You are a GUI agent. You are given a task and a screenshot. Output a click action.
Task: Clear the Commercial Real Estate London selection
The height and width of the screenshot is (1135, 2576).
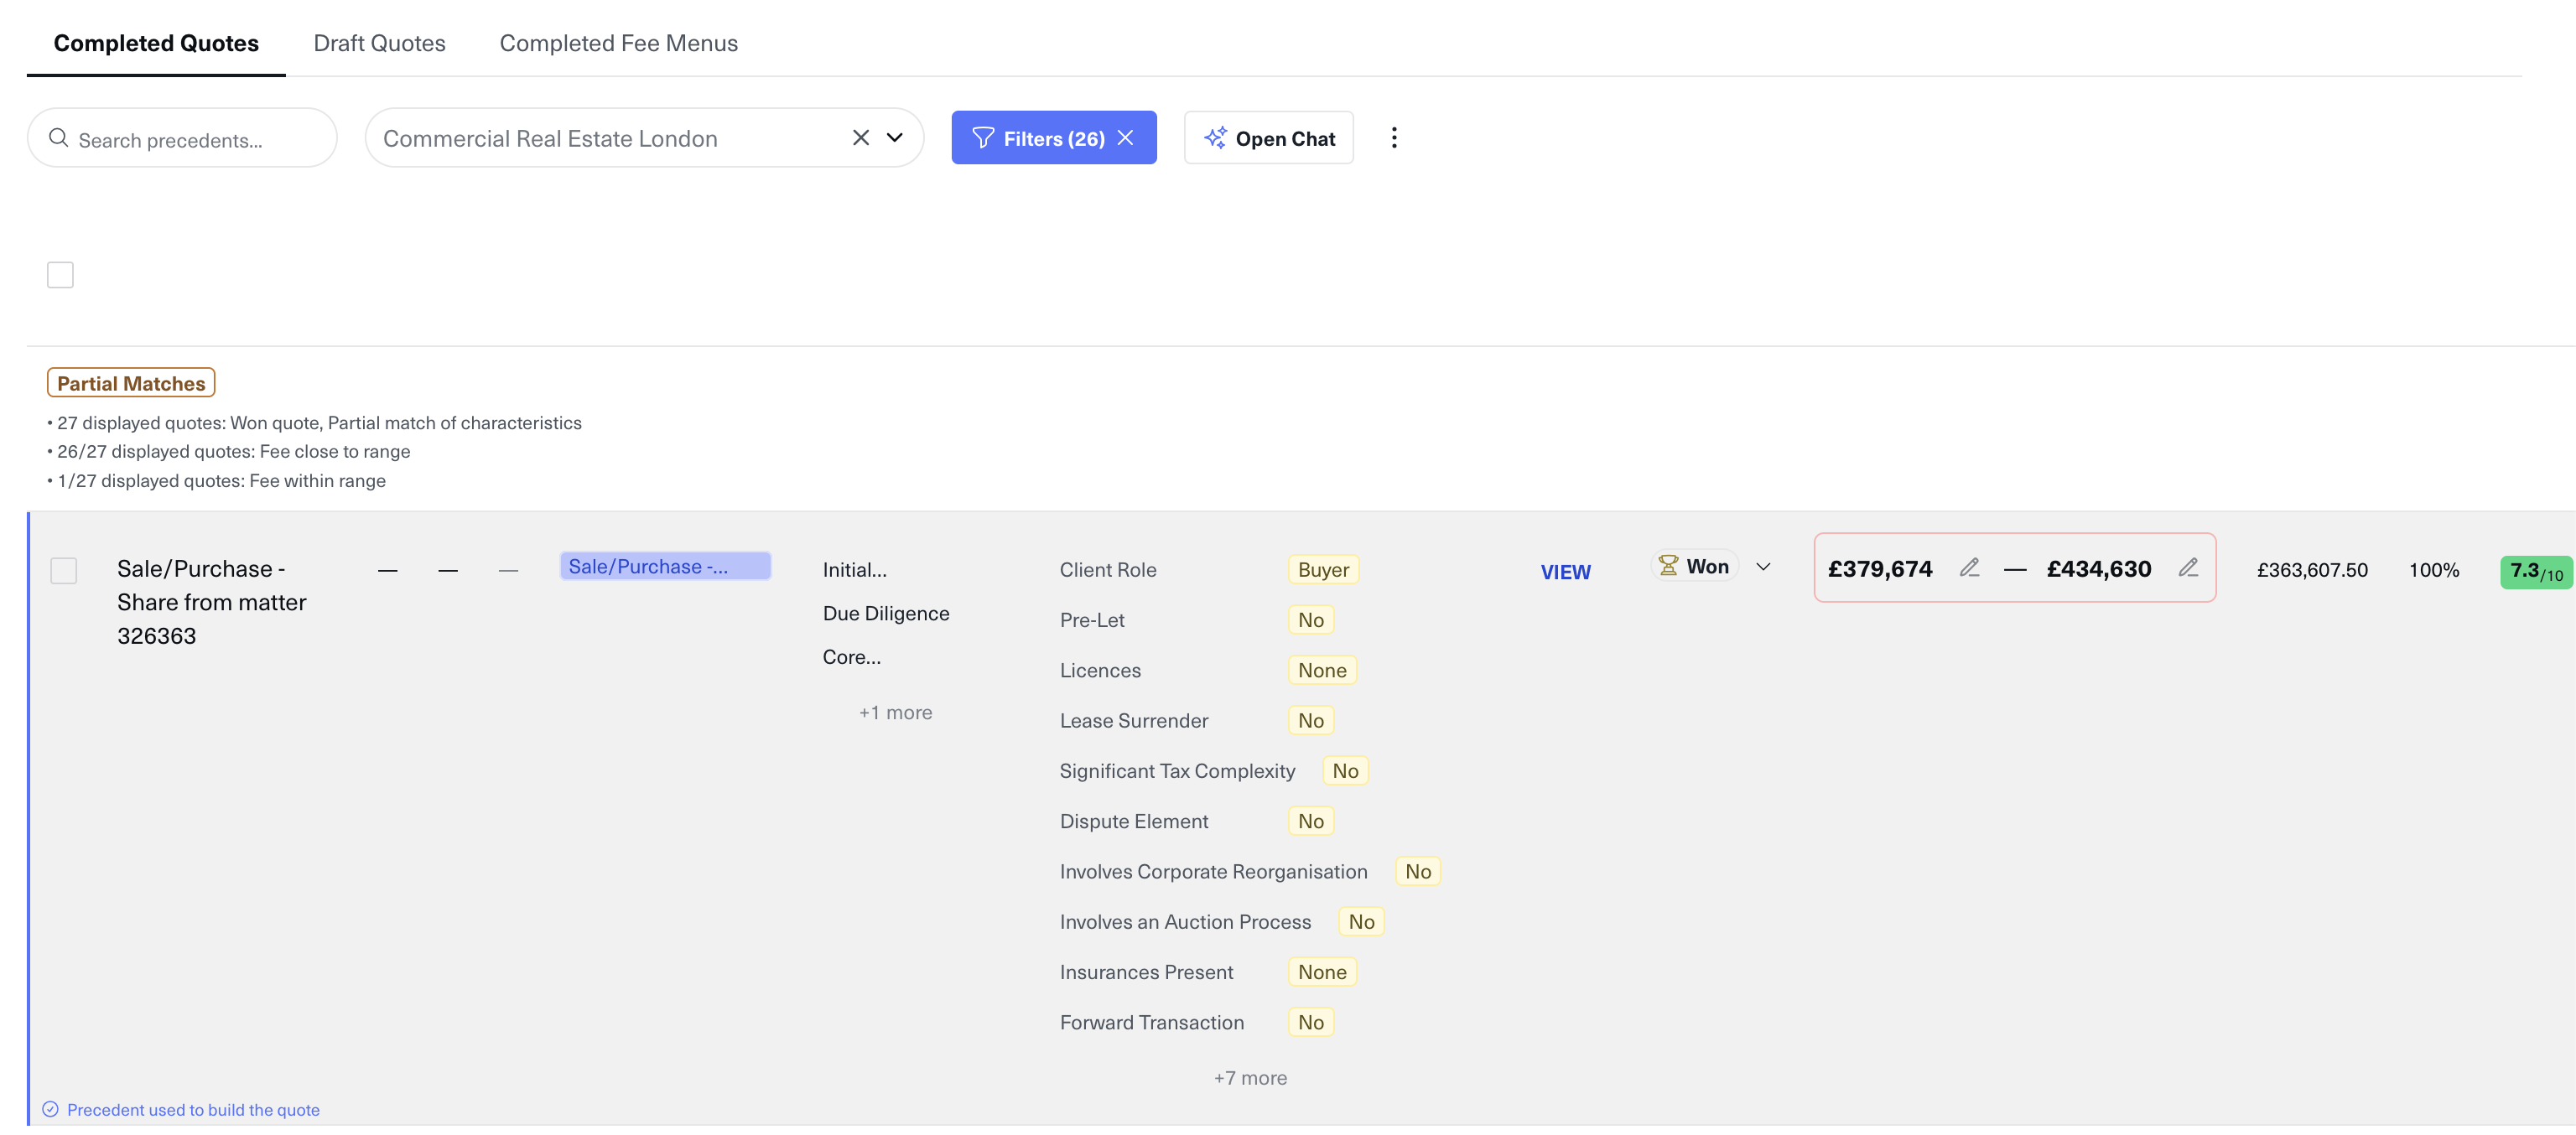click(860, 138)
